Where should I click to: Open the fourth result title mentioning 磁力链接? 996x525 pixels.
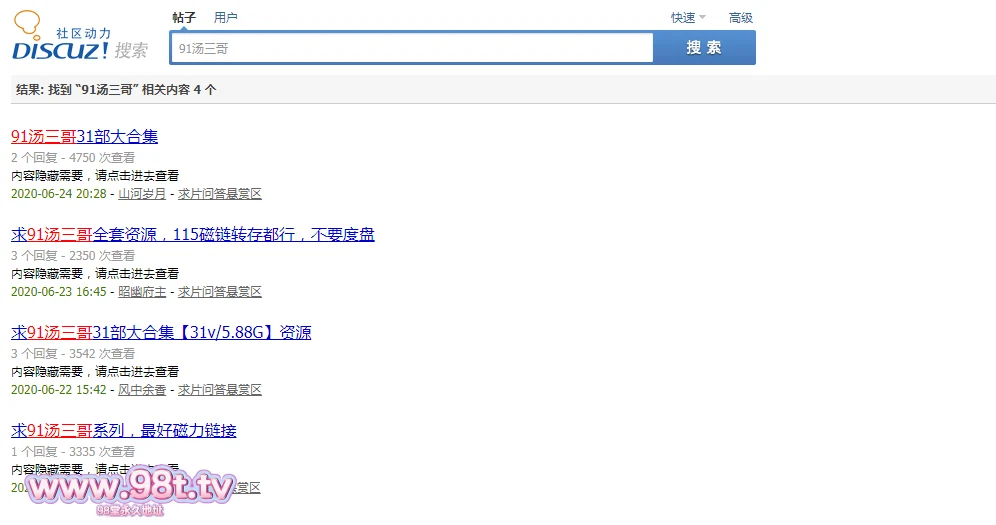[123, 431]
